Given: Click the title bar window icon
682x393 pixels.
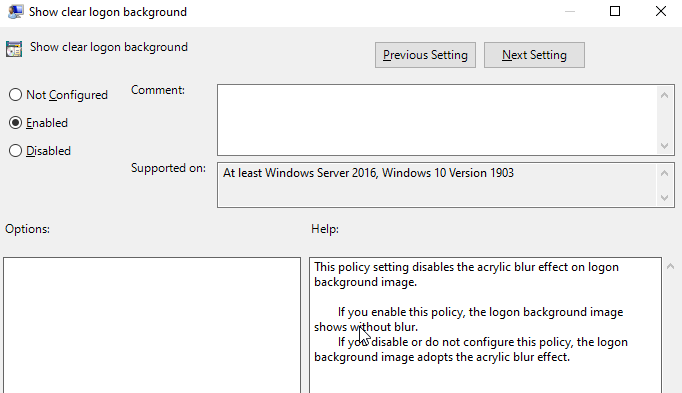Looking at the screenshot, I should 16,11.
